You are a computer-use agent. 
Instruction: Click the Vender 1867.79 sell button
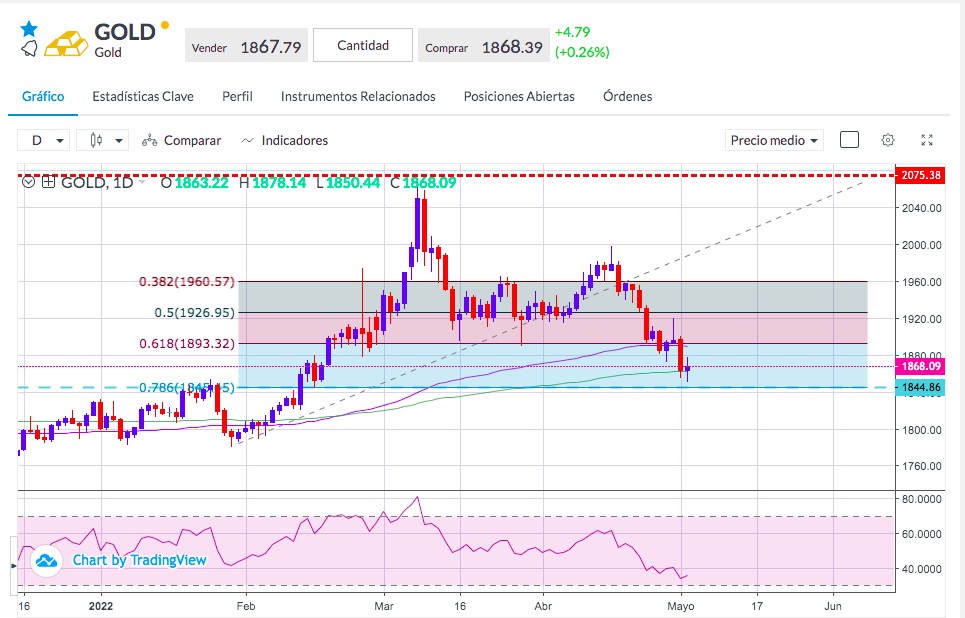246,46
